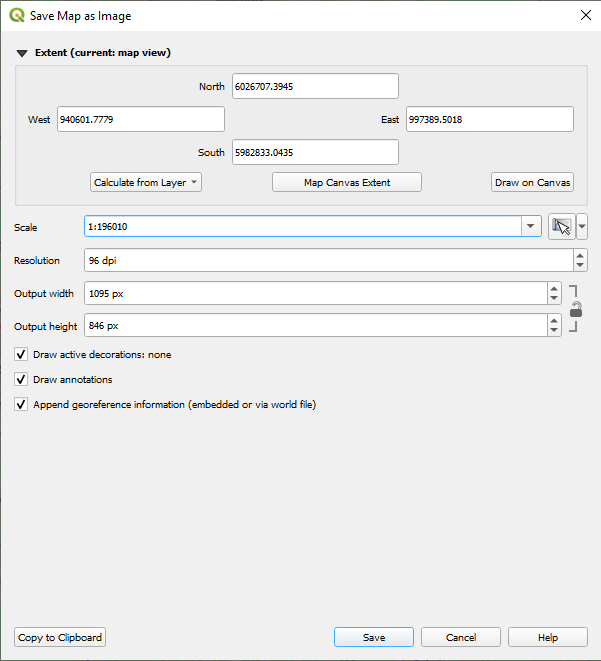Cancel the image export dialog

tap(461, 637)
